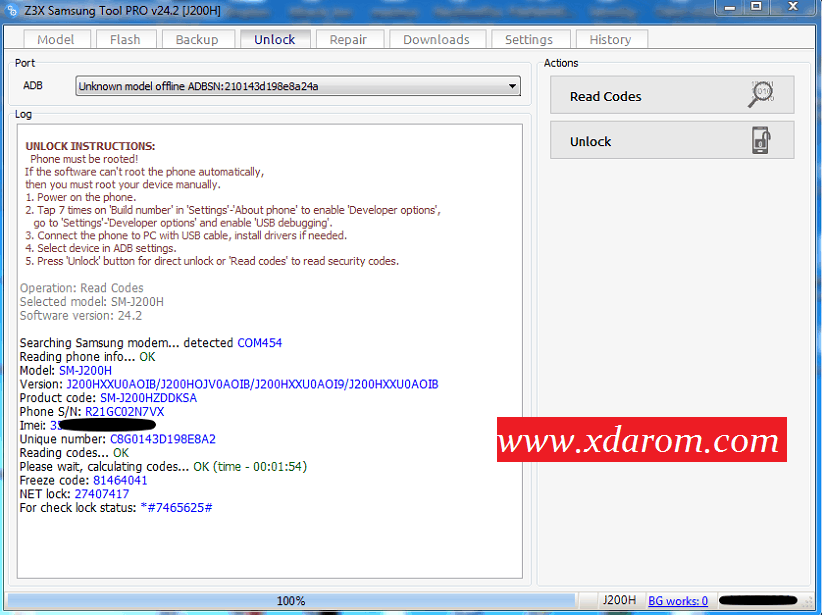This screenshot has width=822, height=615.
Task: Open the Settings tab
Action: click(x=528, y=40)
